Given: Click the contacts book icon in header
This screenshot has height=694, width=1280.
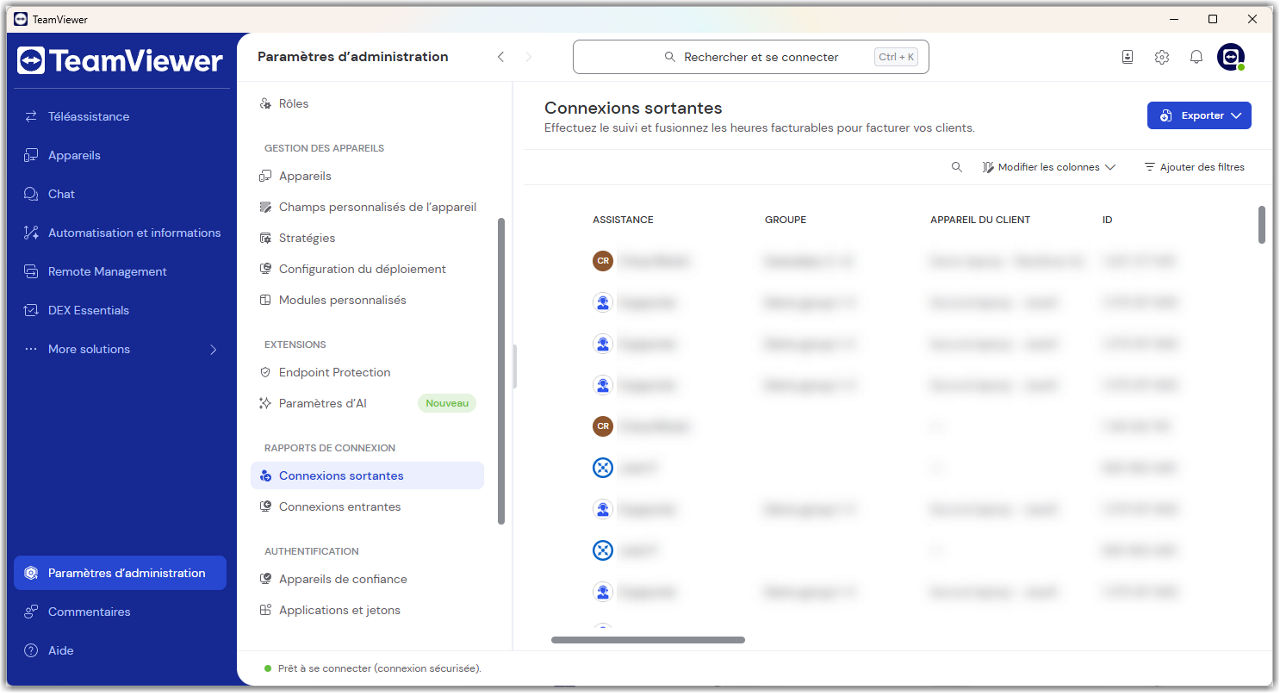Looking at the screenshot, I should pyautogui.click(x=1127, y=57).
